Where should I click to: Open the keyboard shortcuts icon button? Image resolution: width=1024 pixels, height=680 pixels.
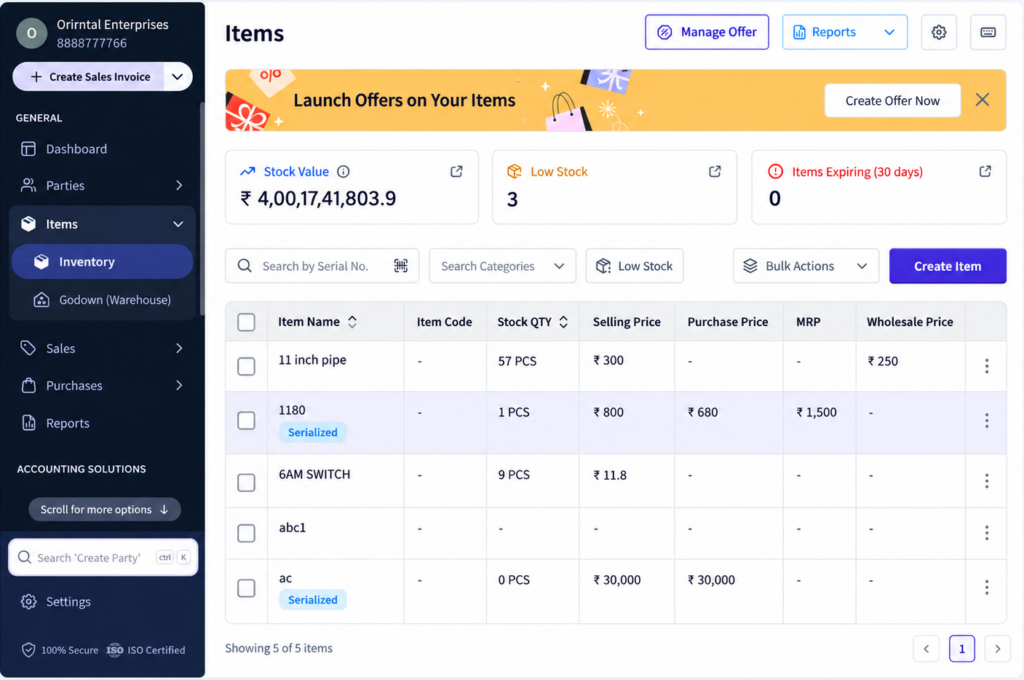pos(987,32)
